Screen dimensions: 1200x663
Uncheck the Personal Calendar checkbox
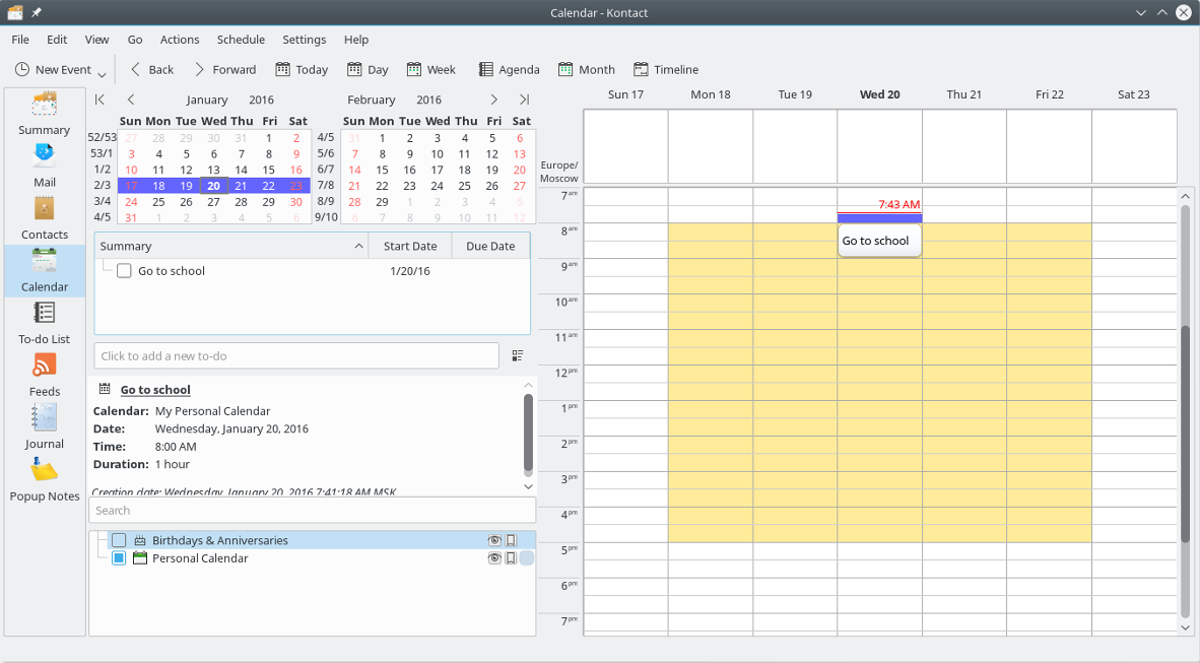[x=119, y=558]
